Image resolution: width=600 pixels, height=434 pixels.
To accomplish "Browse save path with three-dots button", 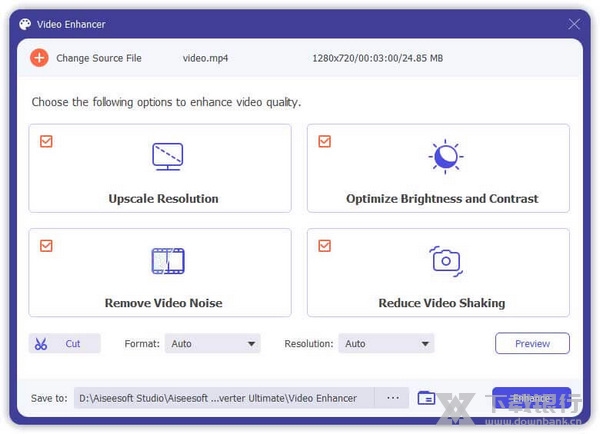I will pos(392,398).
